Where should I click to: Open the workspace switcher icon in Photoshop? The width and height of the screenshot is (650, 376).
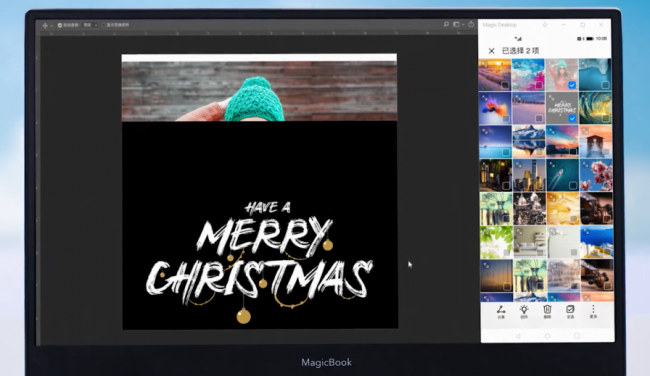click(x=456, y=24)
